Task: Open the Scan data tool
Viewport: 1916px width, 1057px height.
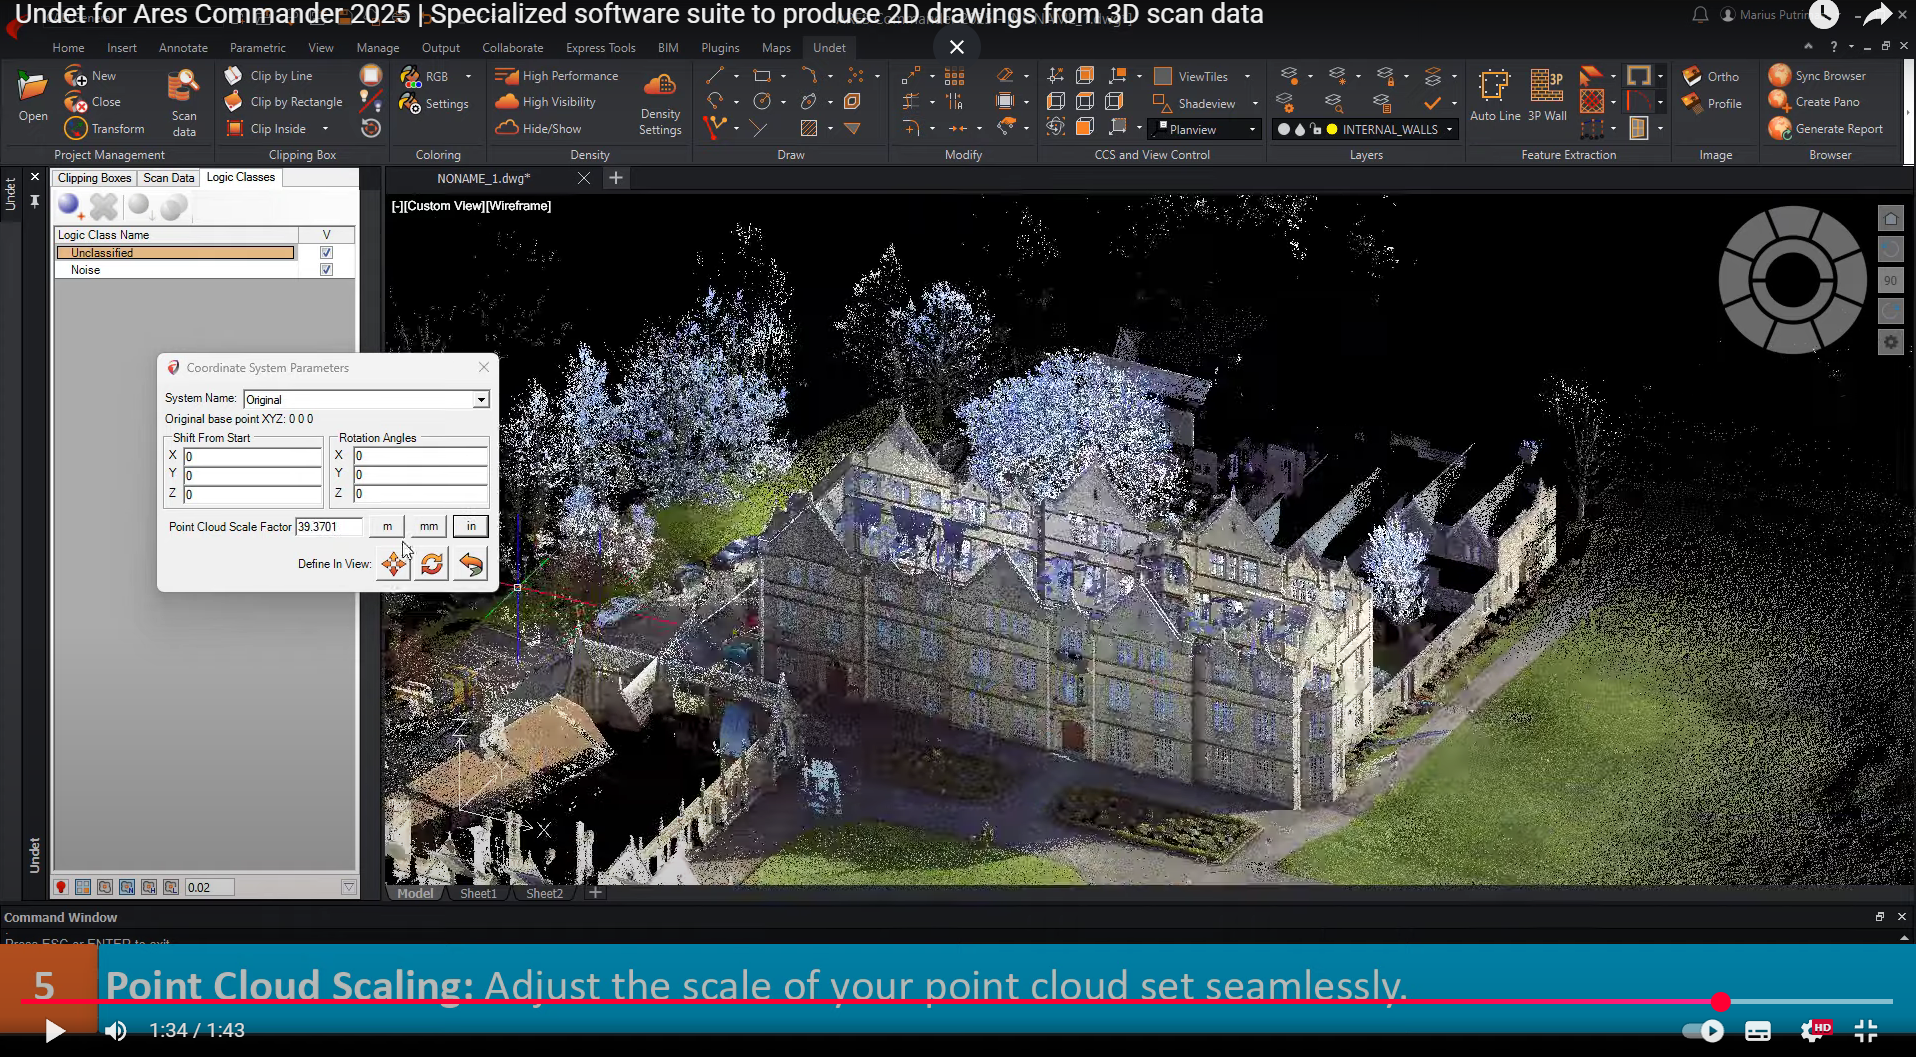Action: (184, 102)
